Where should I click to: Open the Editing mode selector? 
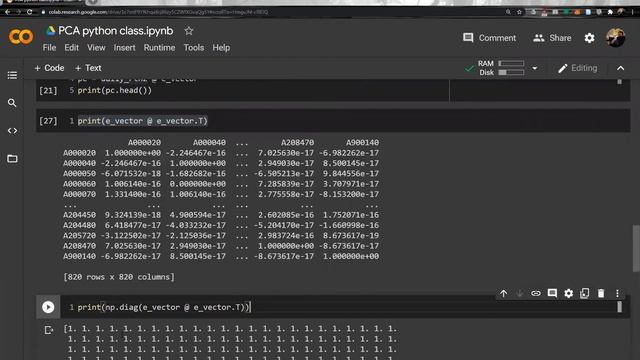pos(578,68)
